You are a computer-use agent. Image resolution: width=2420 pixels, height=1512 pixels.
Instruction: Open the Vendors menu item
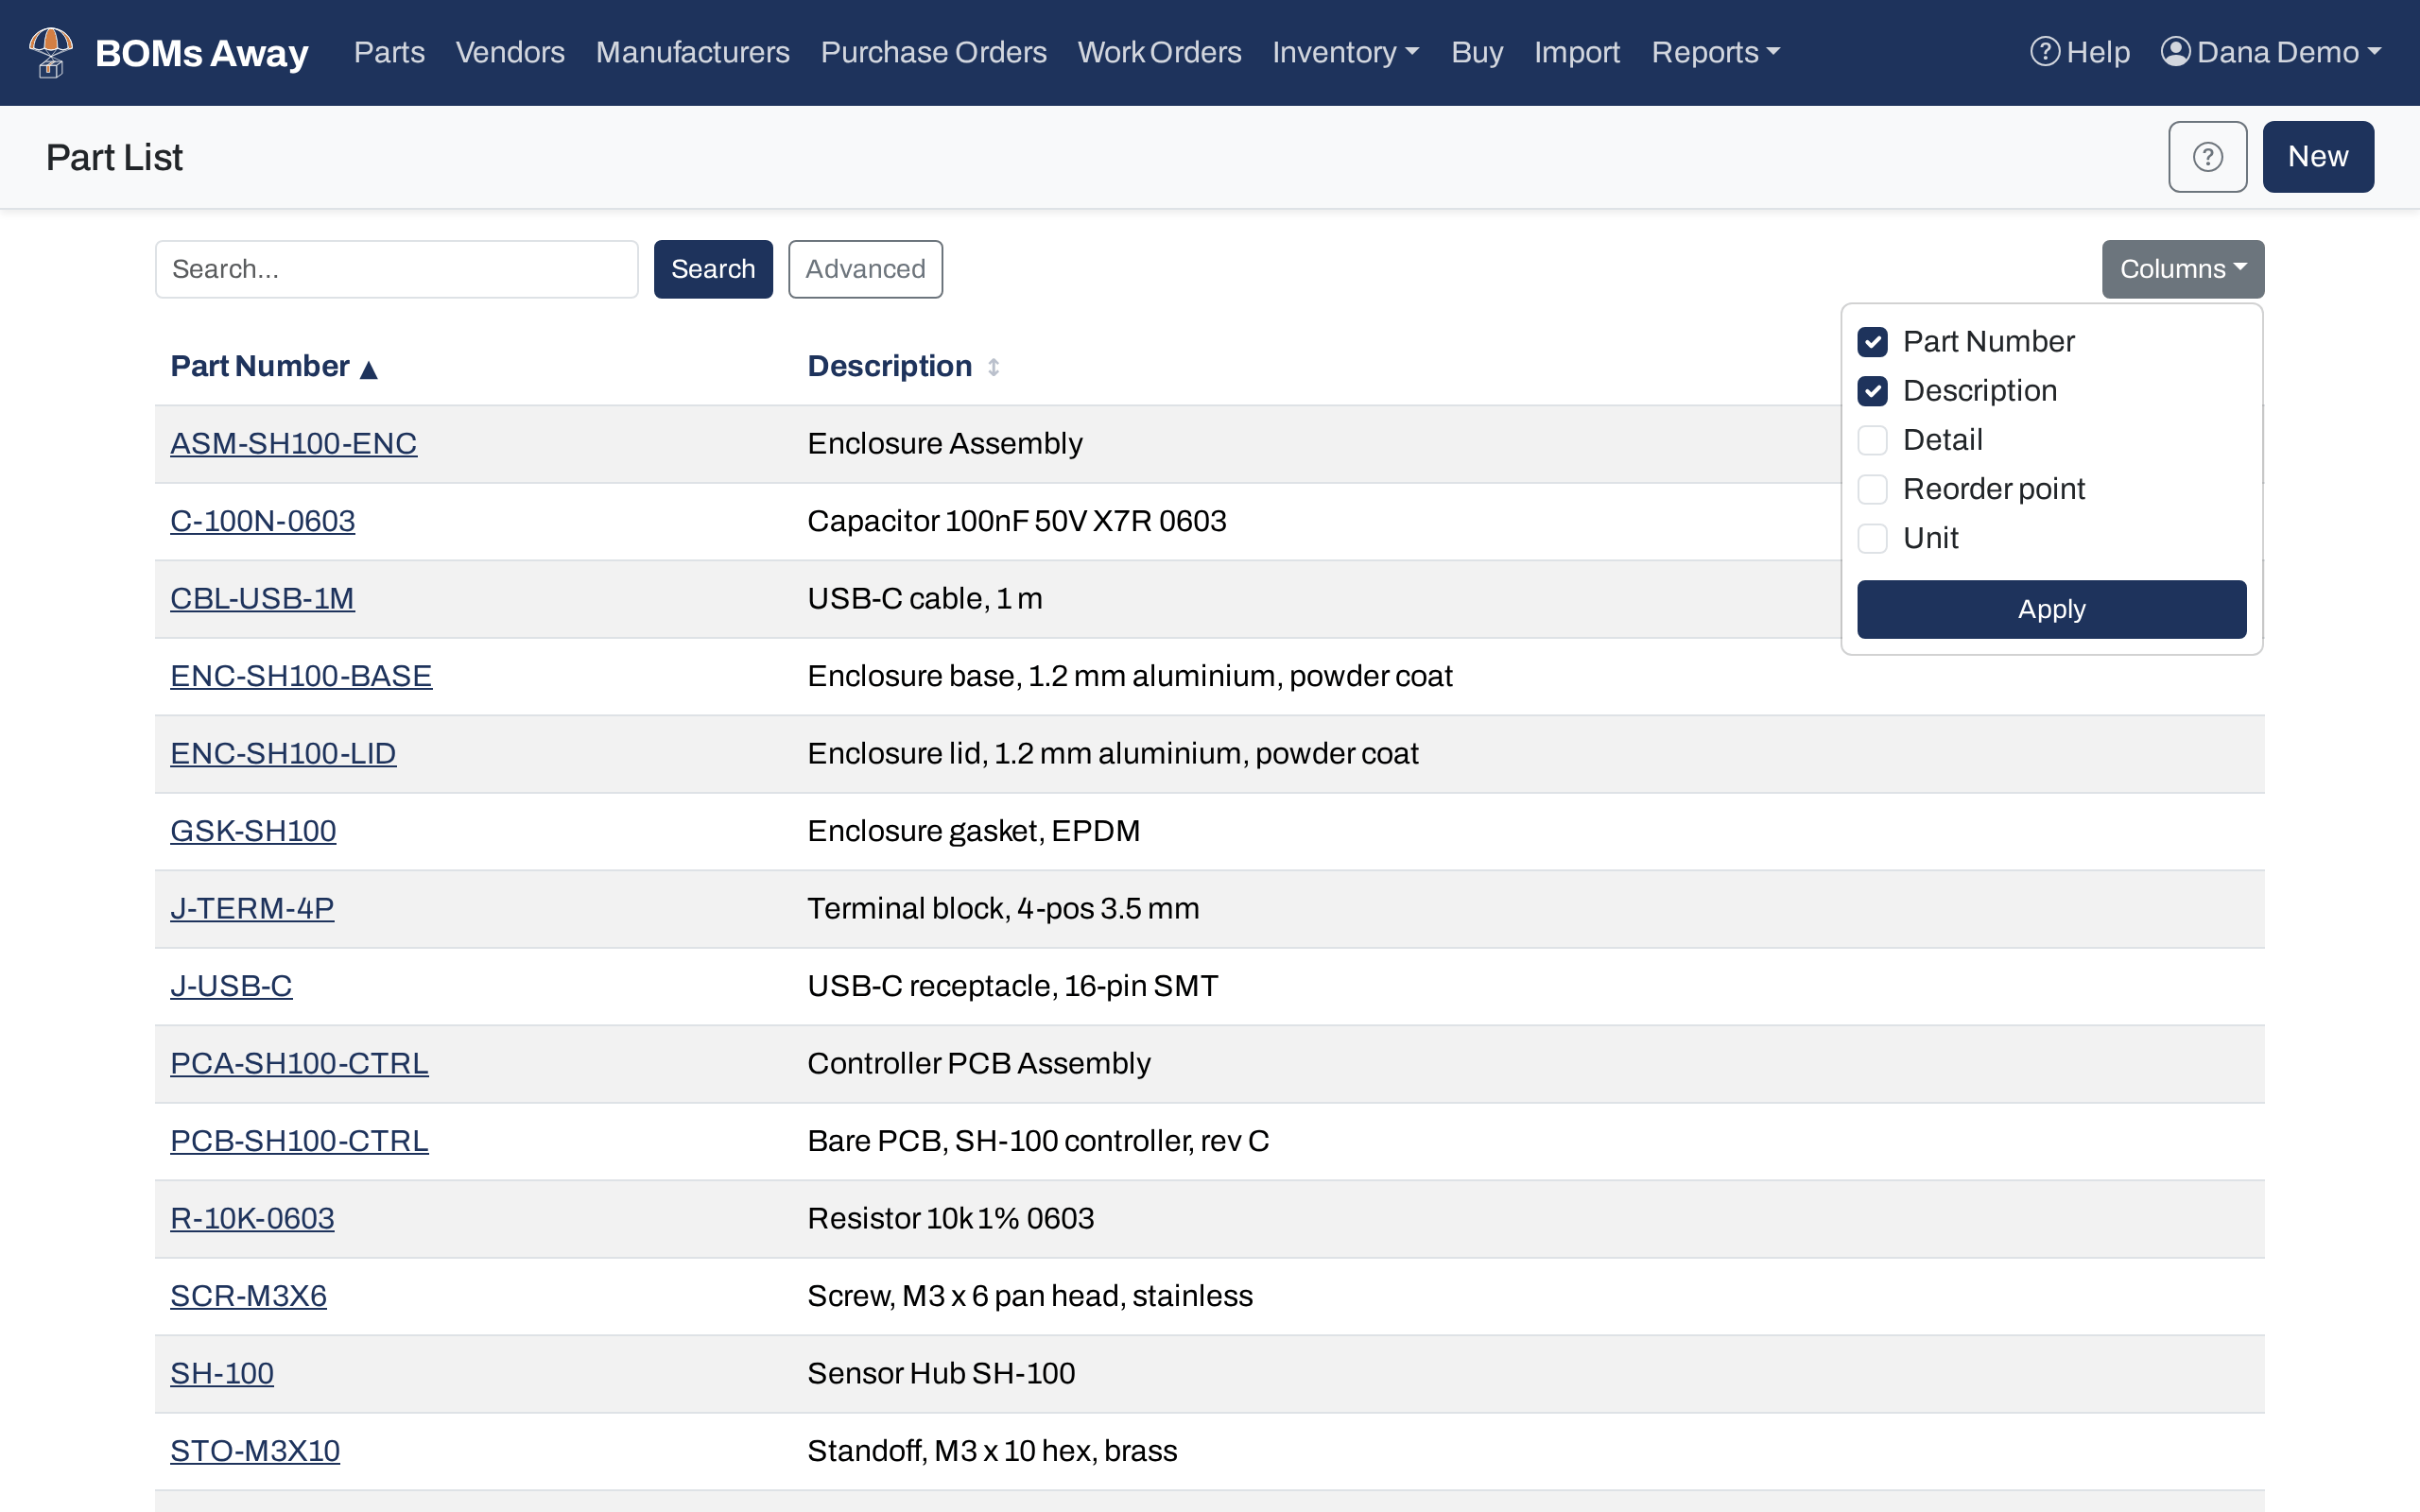(510, 52)
